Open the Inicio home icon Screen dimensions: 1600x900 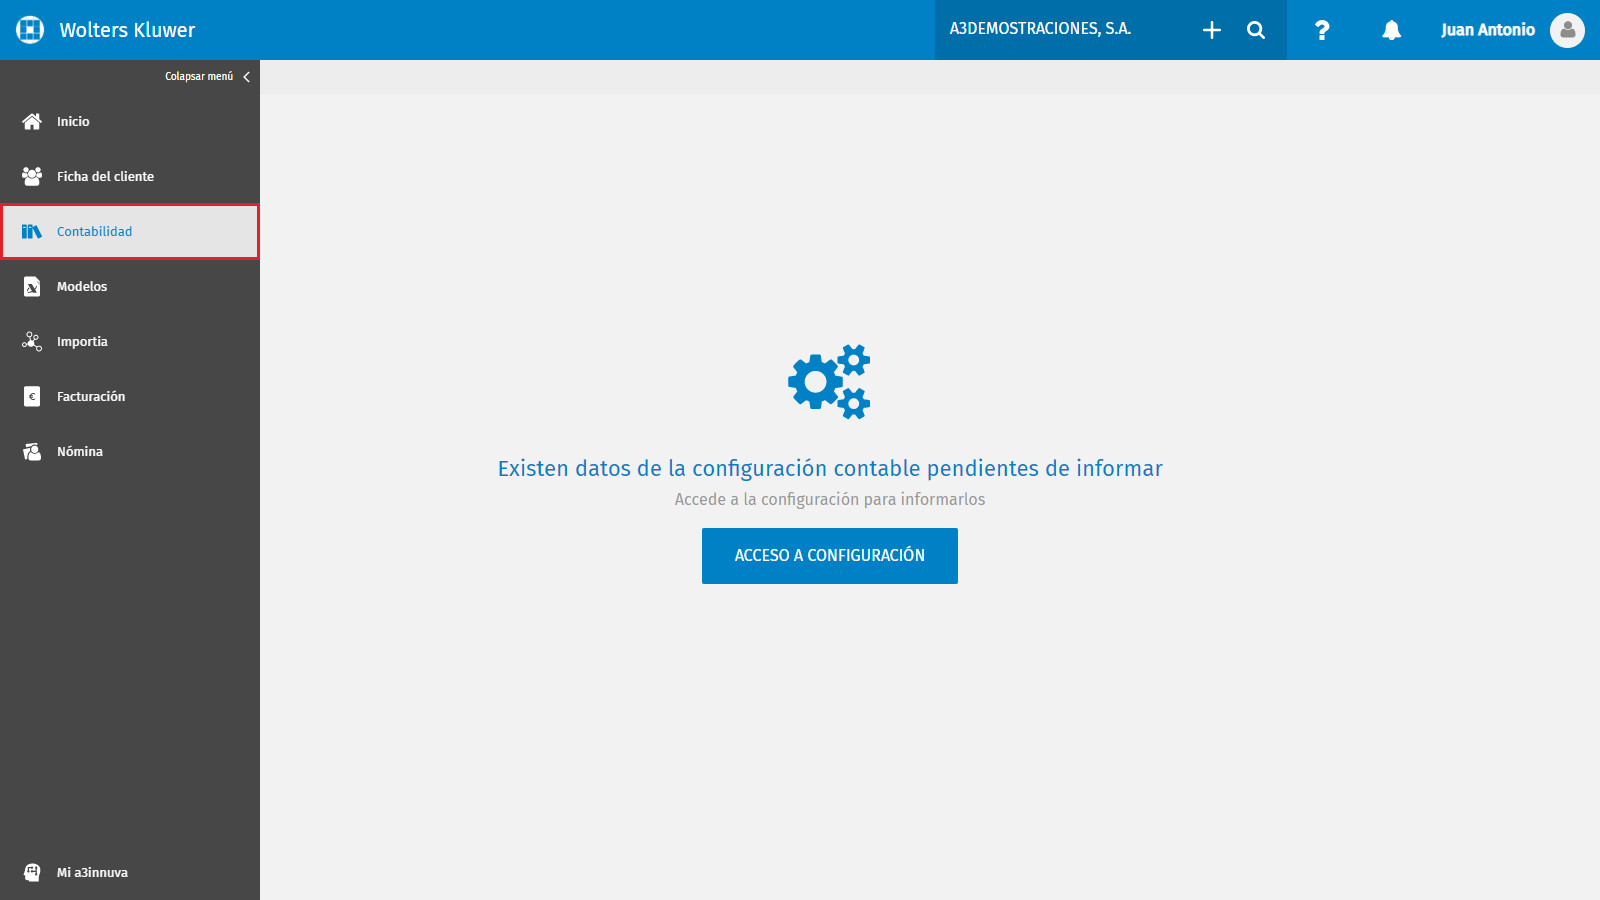point(32,121)
